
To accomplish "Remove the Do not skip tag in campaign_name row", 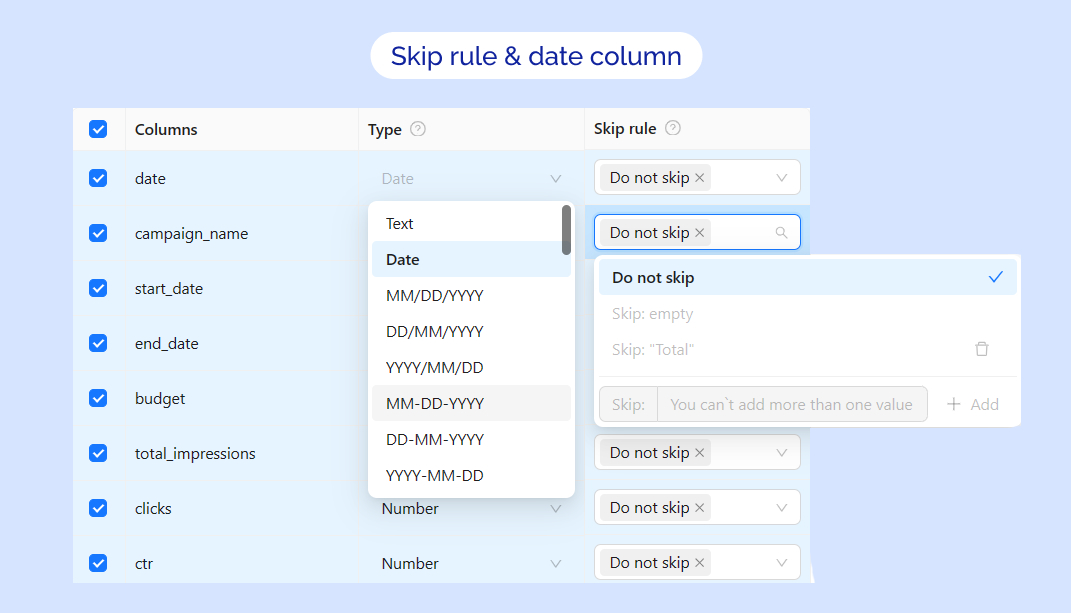I will [700, 233].
